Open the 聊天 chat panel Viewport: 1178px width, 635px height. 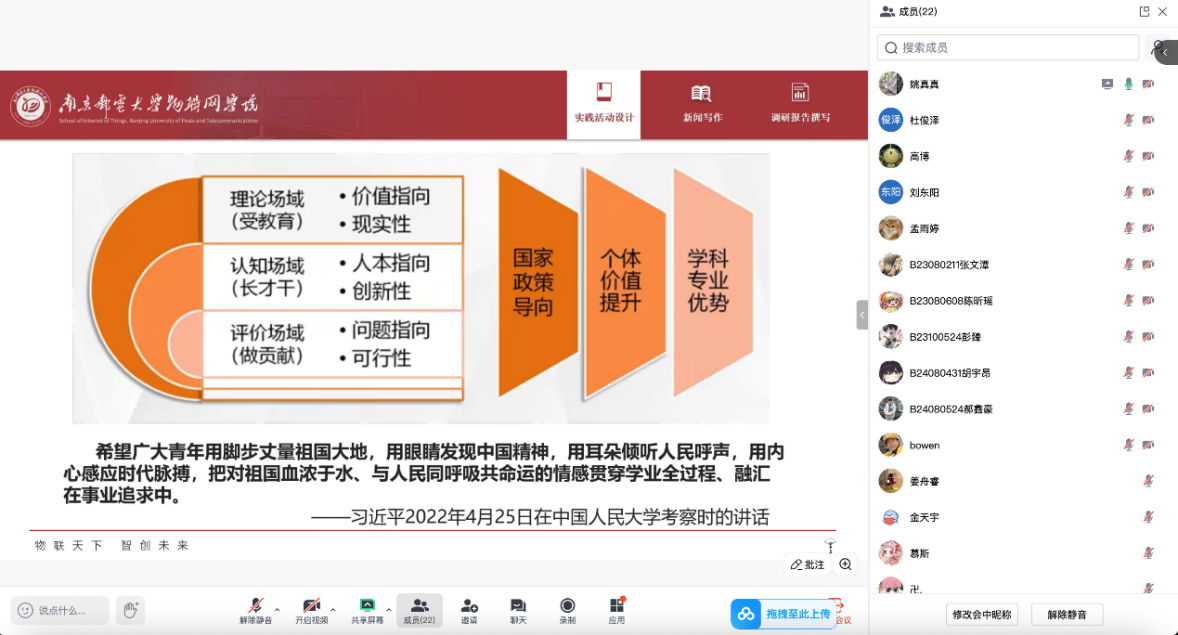tap(518, 609)
